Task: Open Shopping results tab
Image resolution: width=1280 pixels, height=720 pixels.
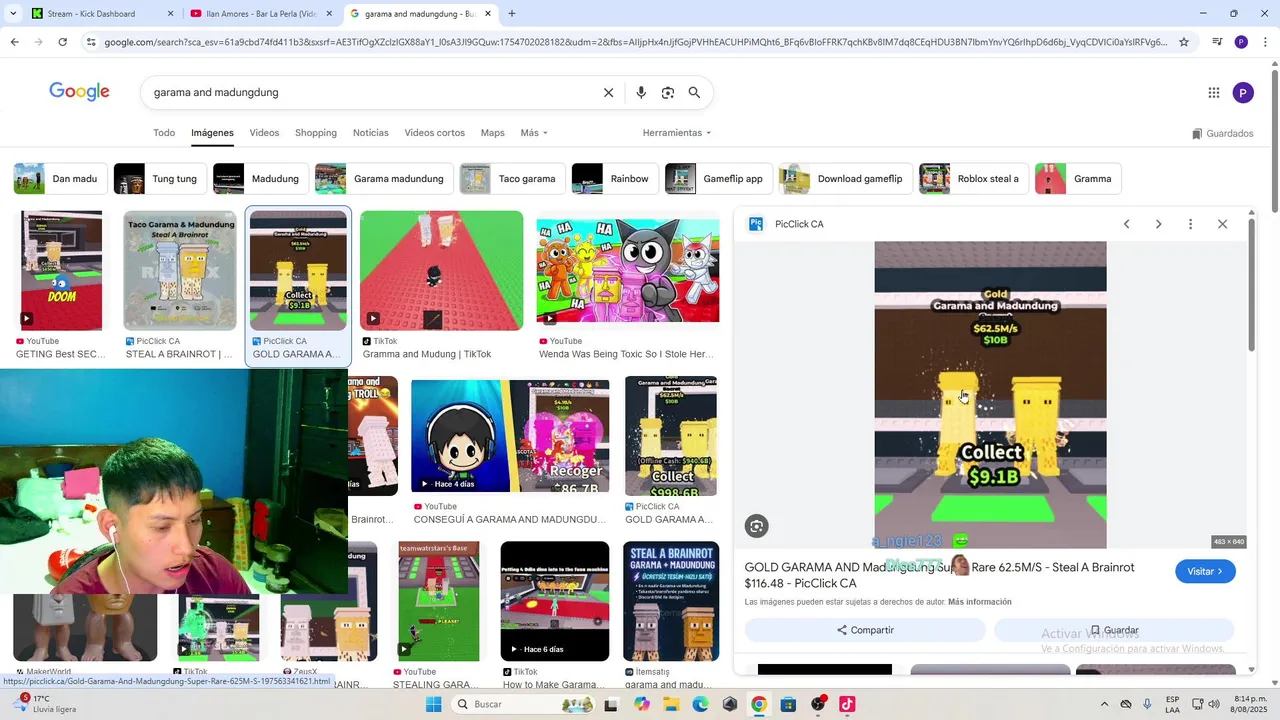Action: pos(316,133)
